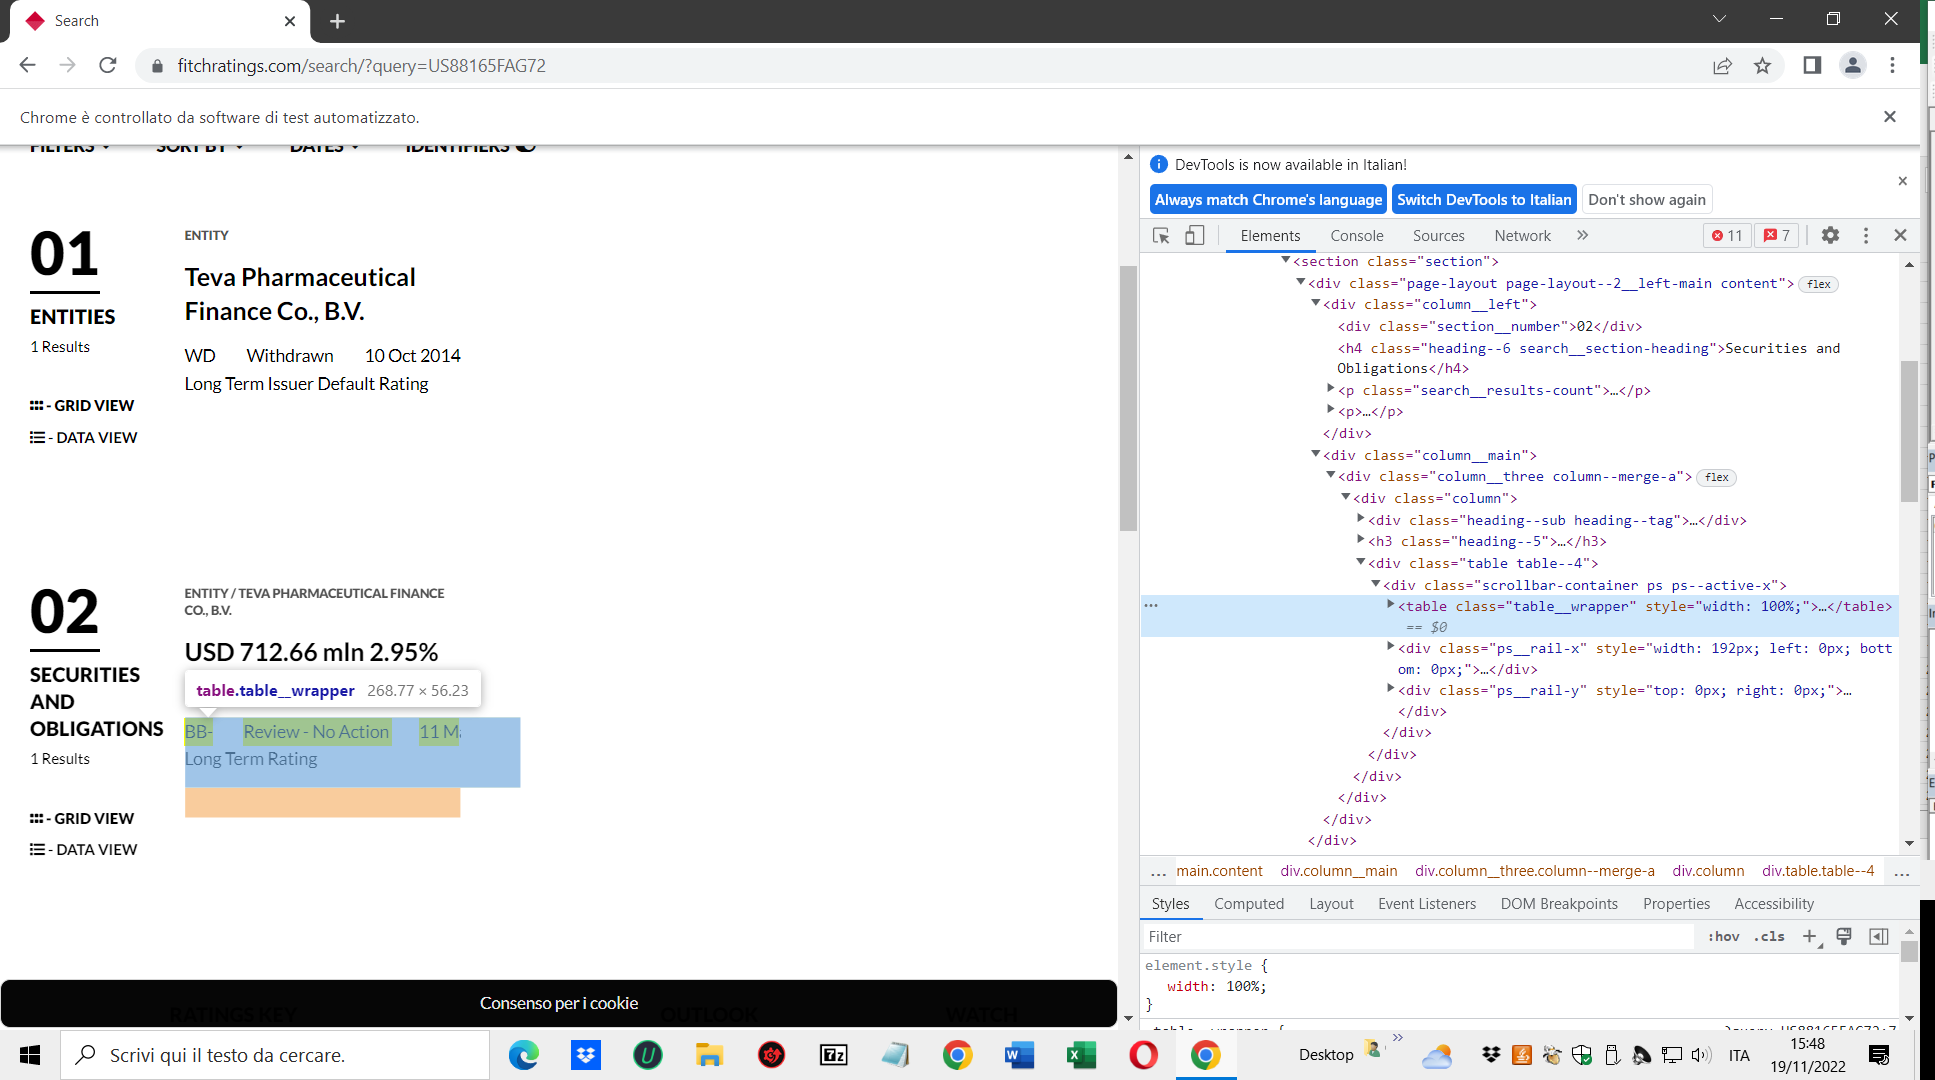Viewport: 1935px width, 1080px height.
Task: Open the Windows Start menu
Action: [x=30, y=1054]
